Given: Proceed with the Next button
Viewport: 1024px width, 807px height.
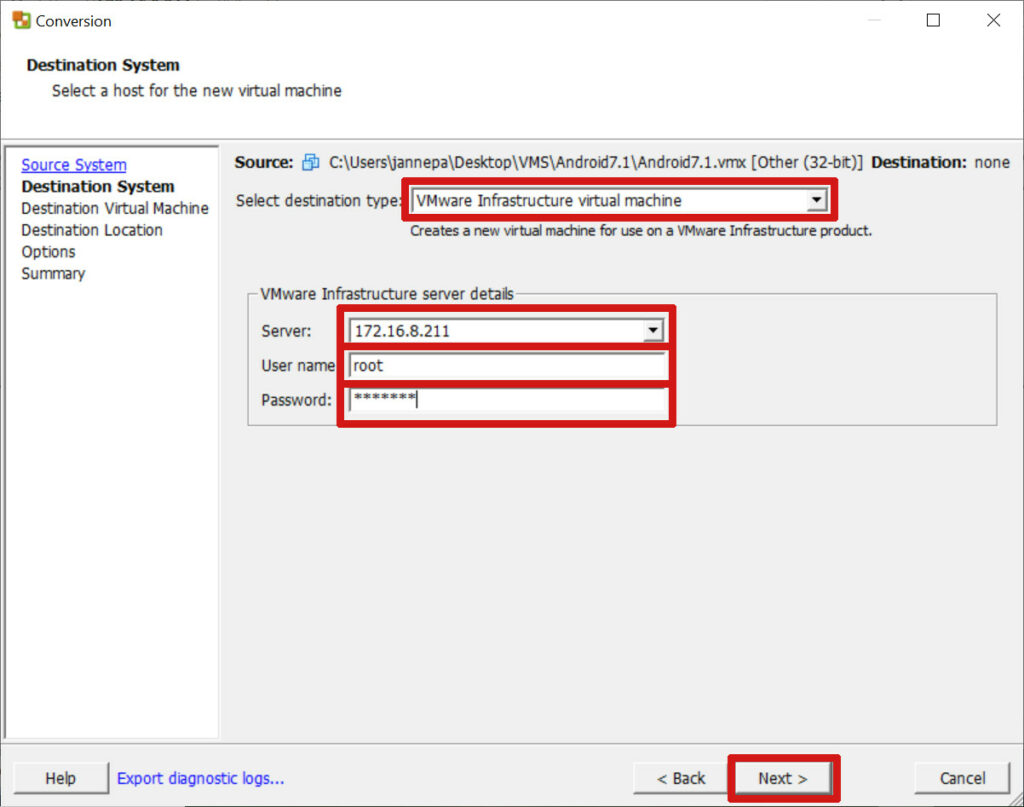Looking at the screenshot, I should 783,778.
